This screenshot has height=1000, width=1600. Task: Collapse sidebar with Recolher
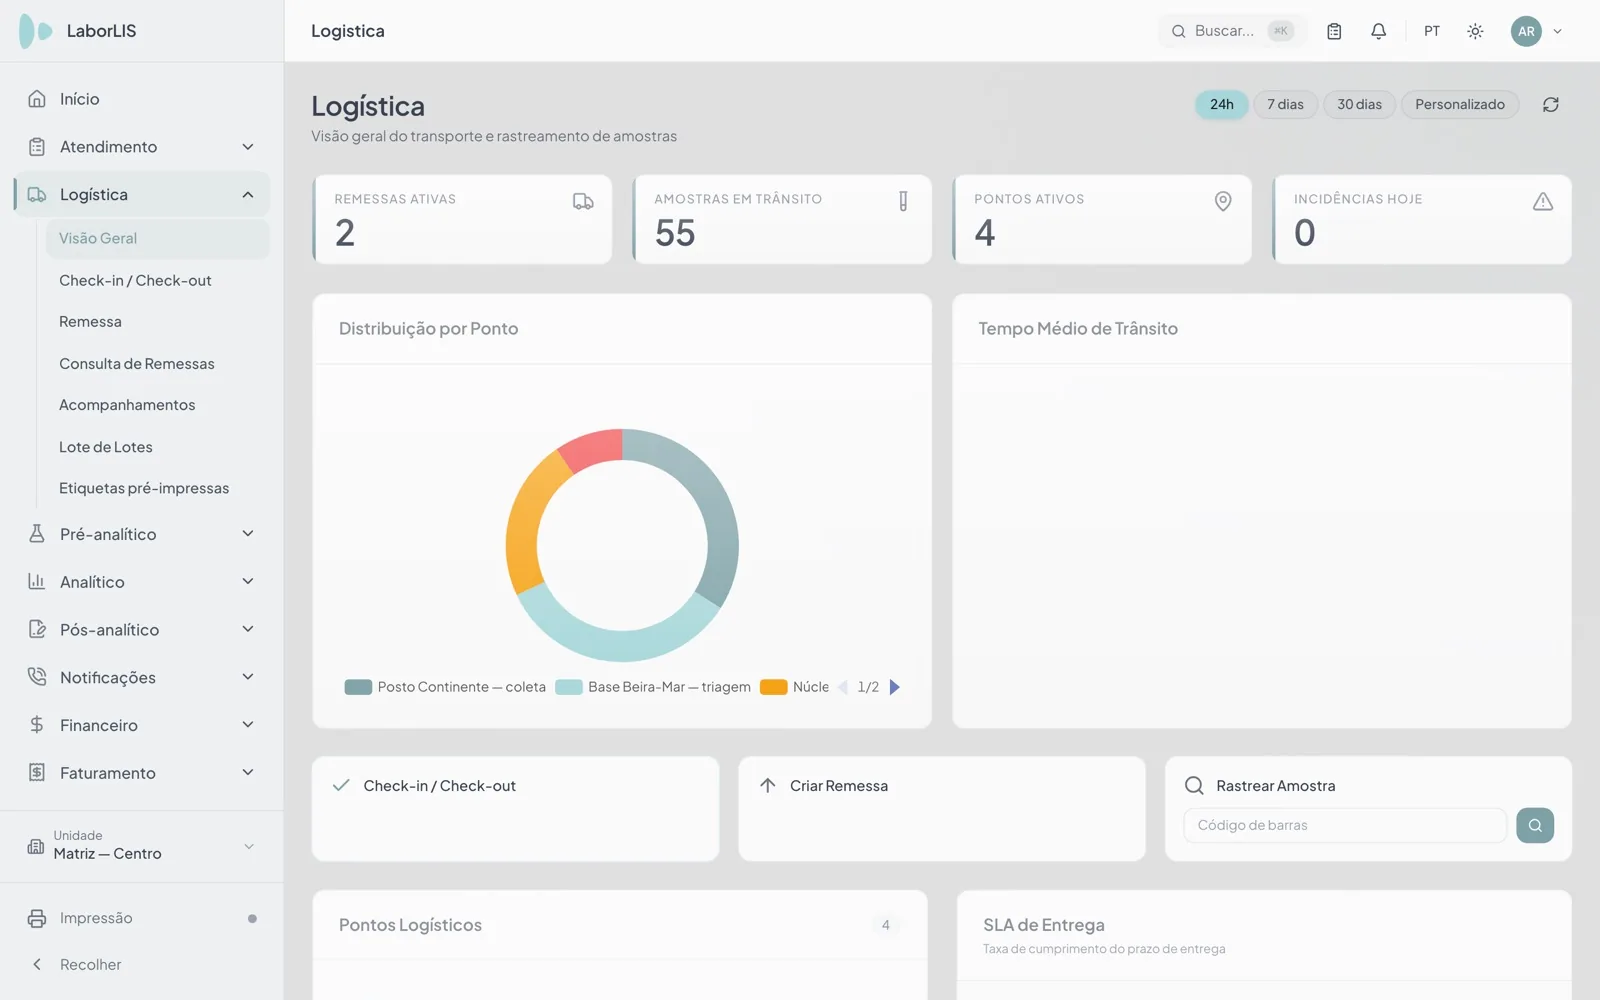point(141,965)
